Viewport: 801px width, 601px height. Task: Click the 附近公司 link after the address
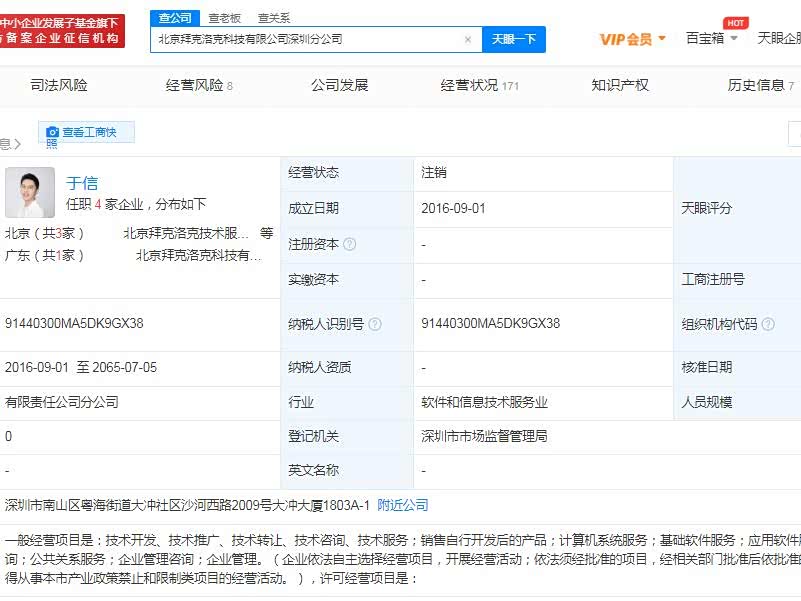402,505
